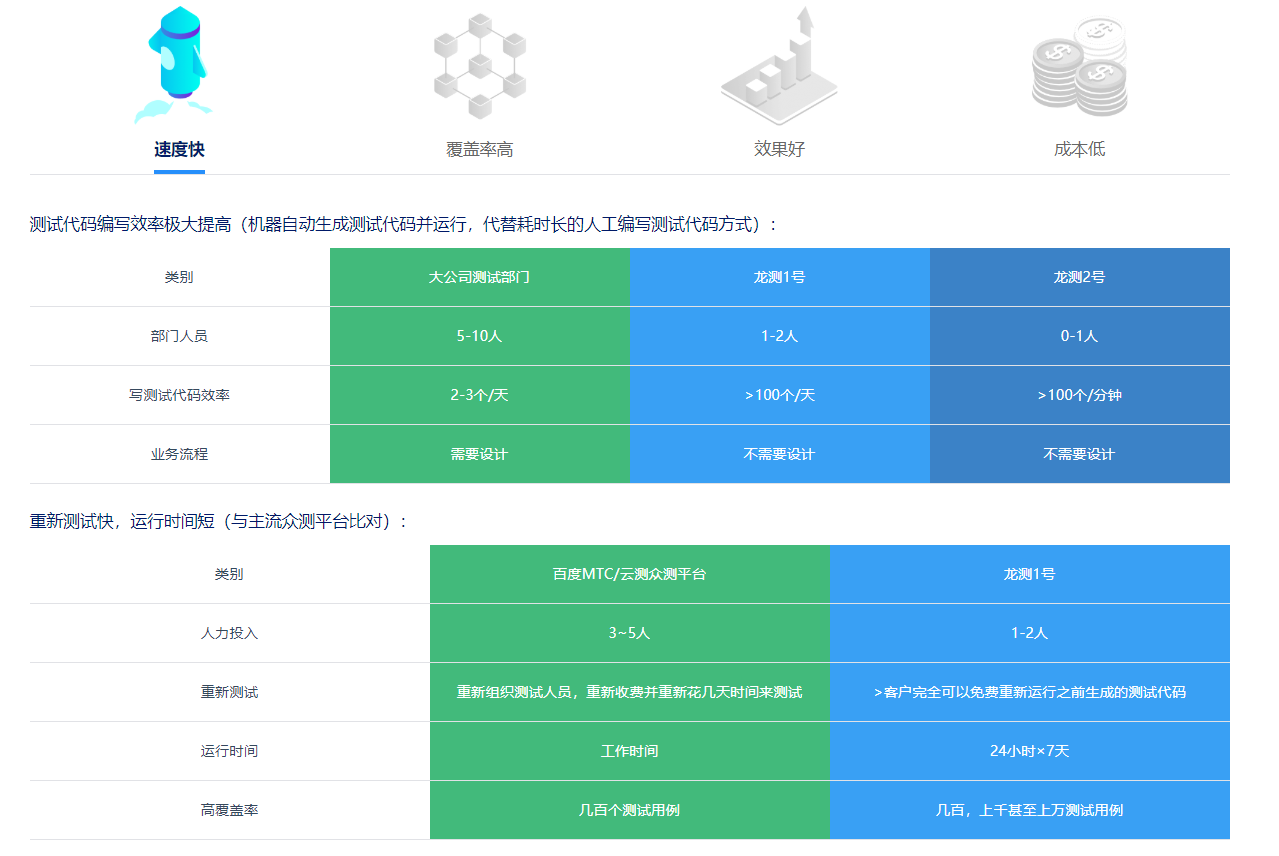The image size is (1279, 856).
Task: Click the 测试代码编写效率极大提高 heading
Action: 404,225
